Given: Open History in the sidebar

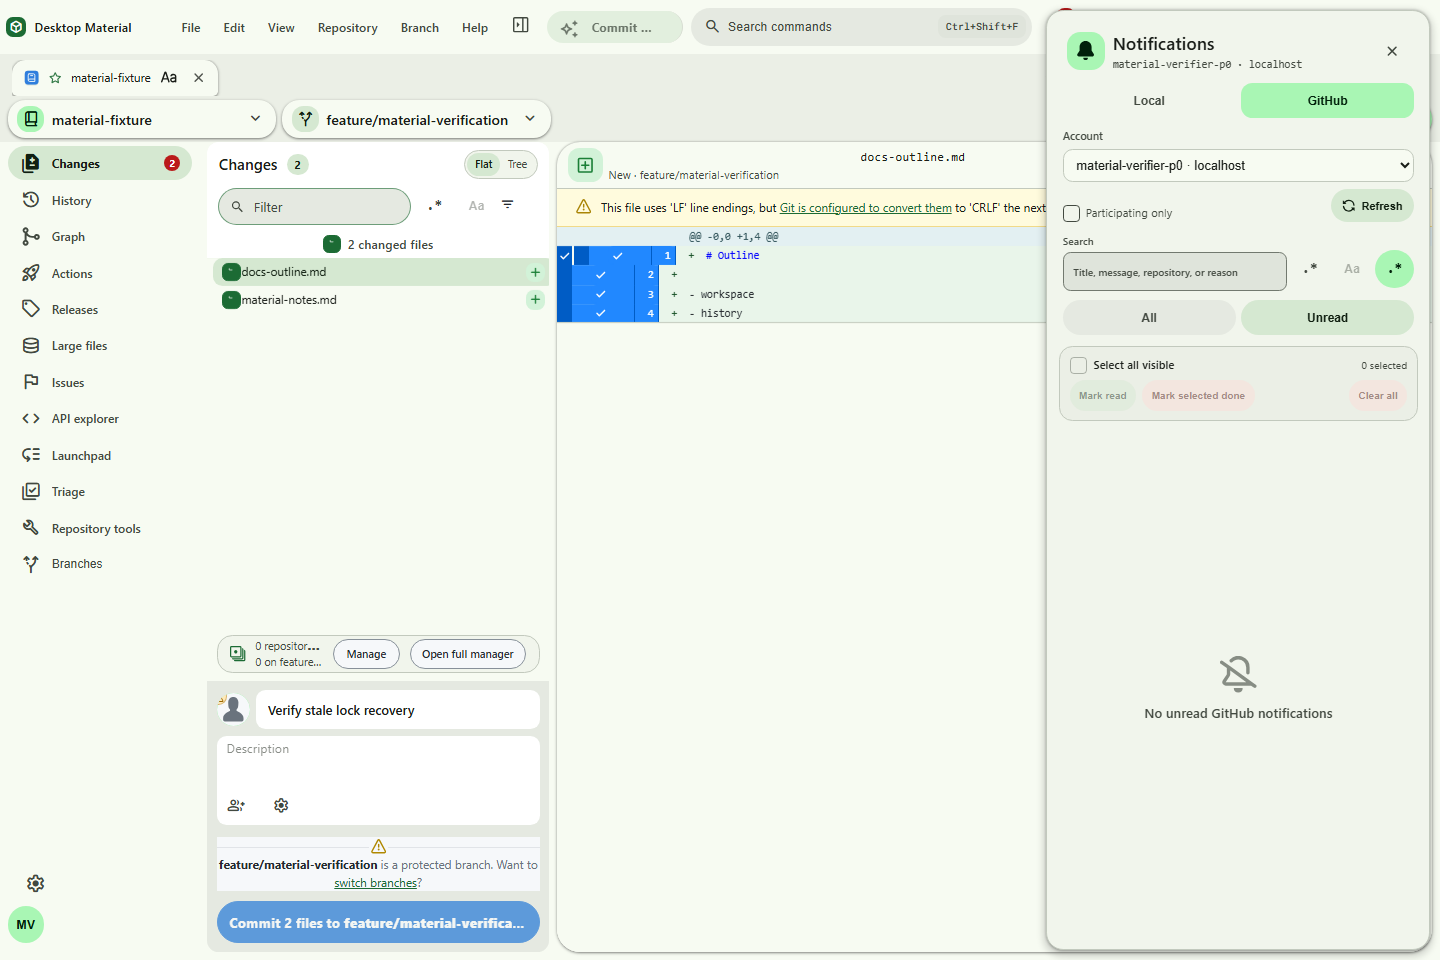Looking at the screenshot, I should click(100, 201).
